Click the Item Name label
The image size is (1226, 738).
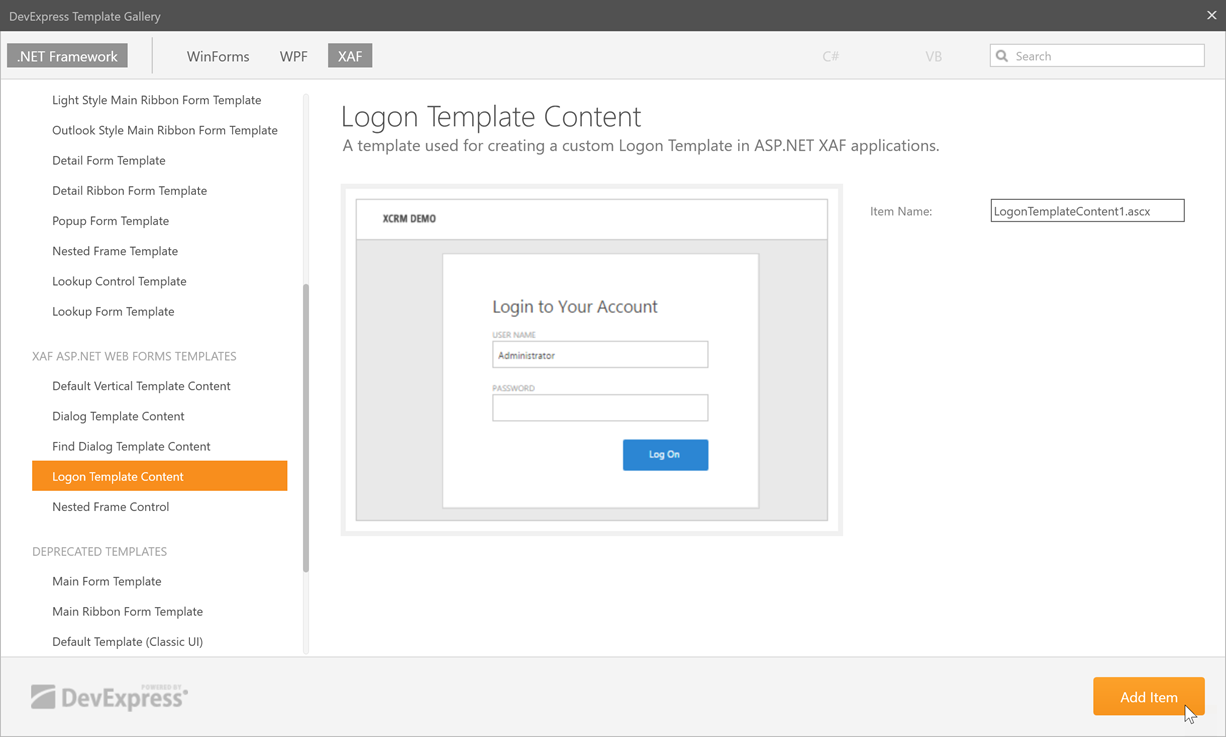point(901,211)
